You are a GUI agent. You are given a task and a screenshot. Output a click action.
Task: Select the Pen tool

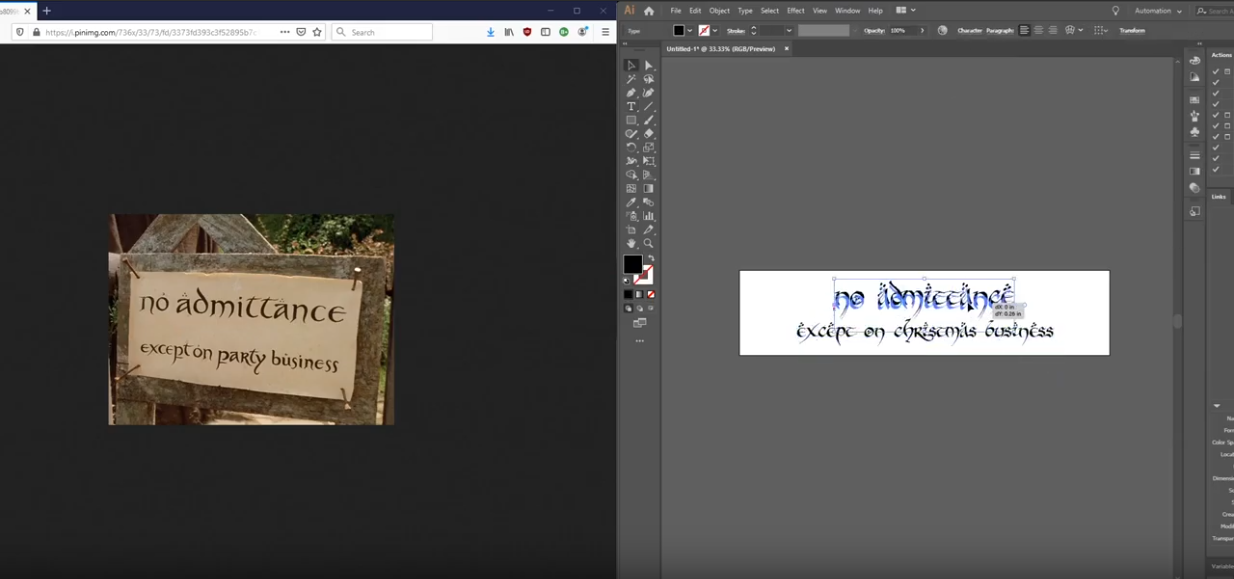[x=631, y=93]
